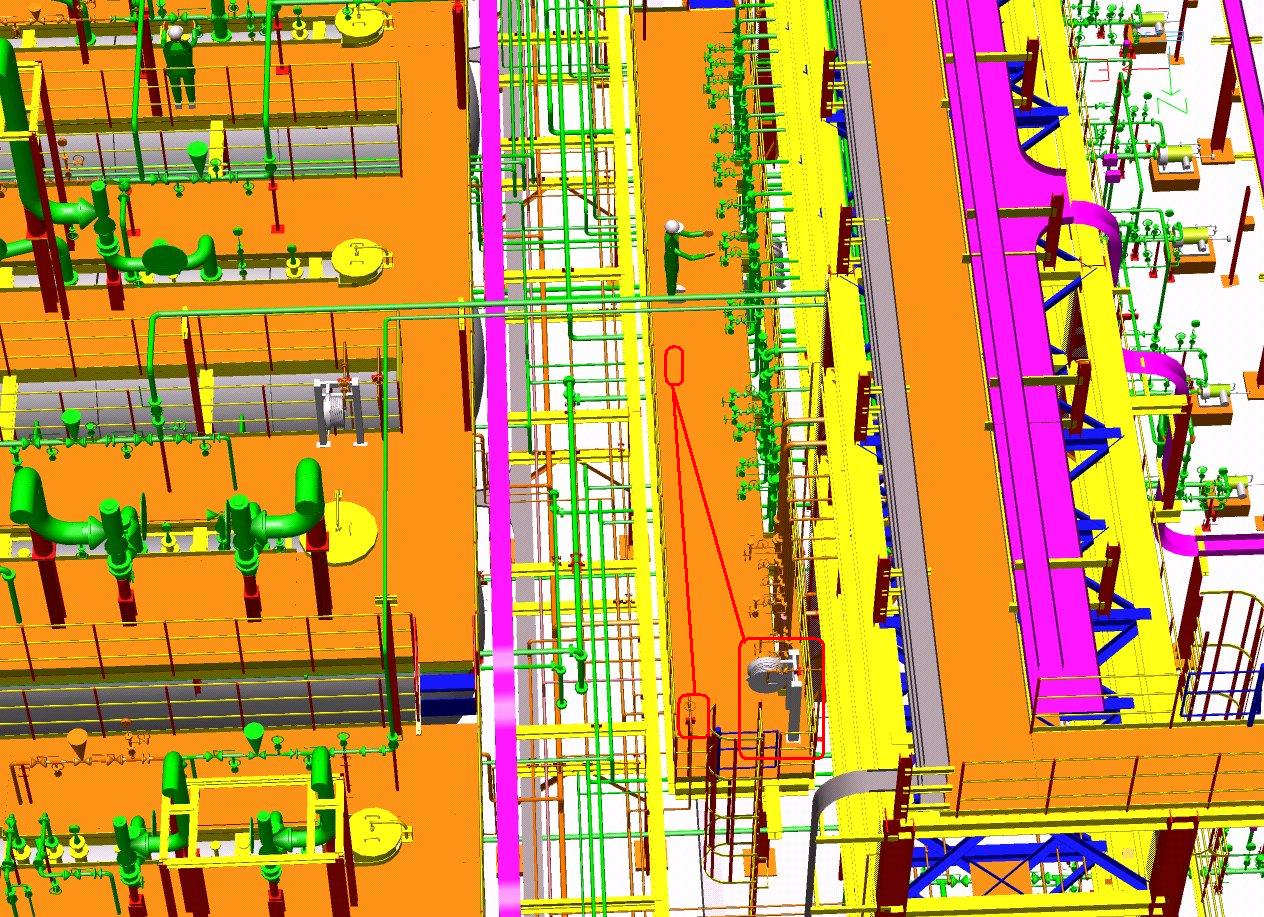Select the worker figure with outstretched arms

pos(680,255)
